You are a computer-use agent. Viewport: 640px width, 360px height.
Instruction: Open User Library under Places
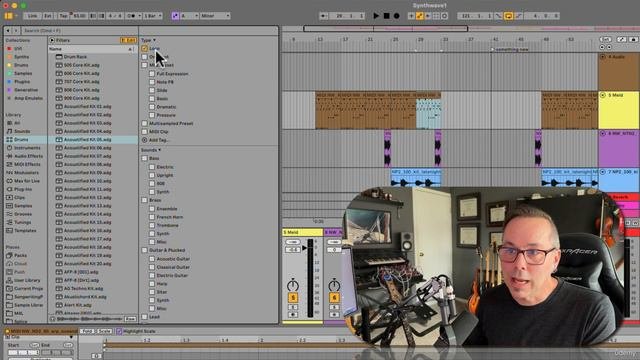pos(27,280)
